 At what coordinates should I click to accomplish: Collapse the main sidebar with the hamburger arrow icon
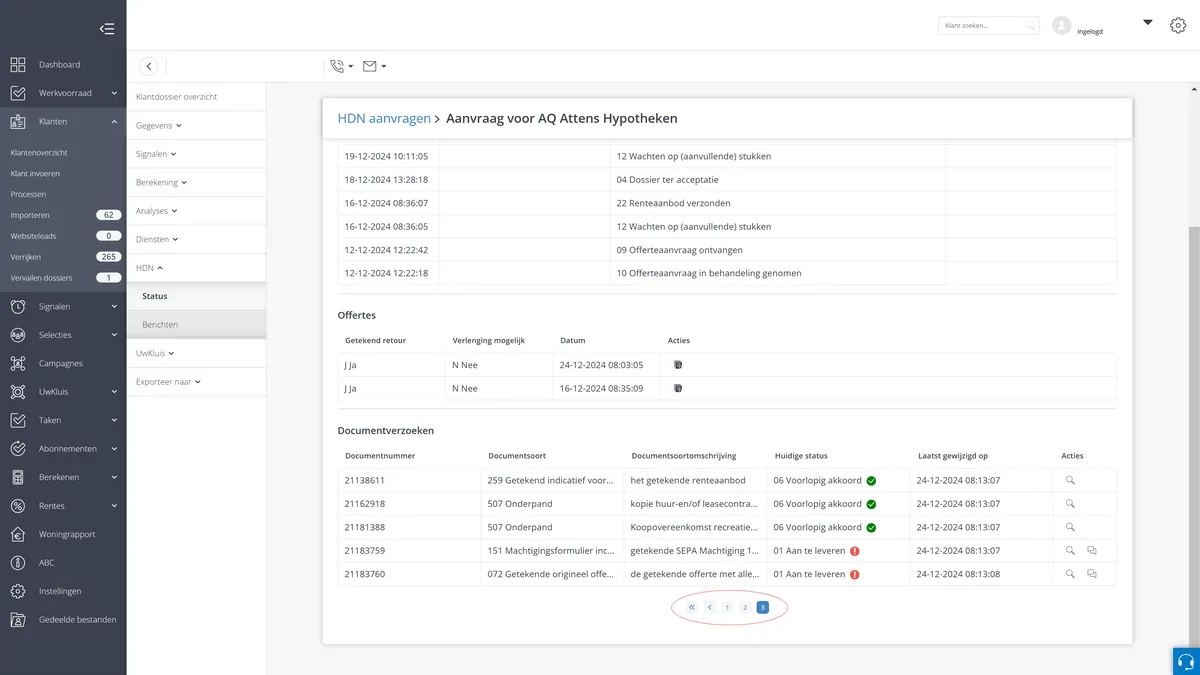[x=106, y=29]
